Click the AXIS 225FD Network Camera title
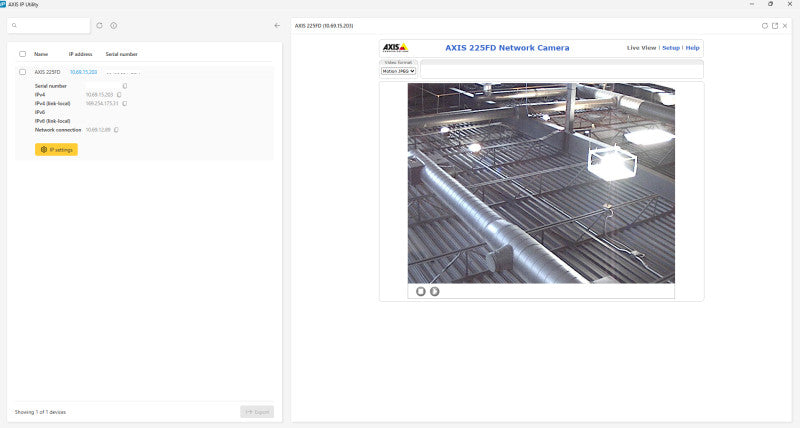The image size is (800, 428). click(507, 48)
